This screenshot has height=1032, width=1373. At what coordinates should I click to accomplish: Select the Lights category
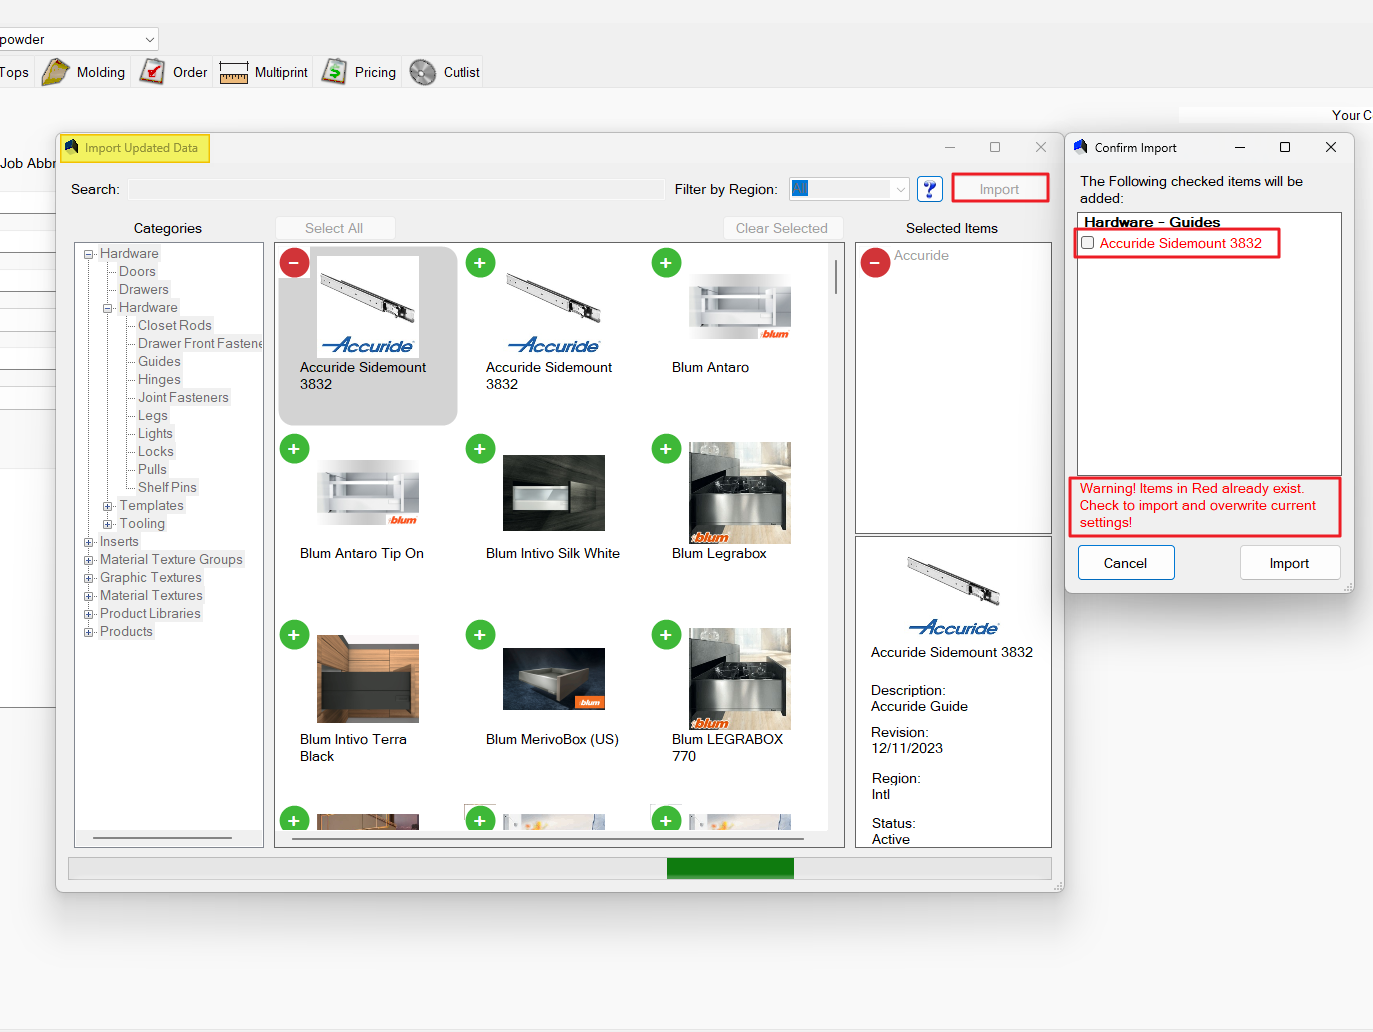(155, 434)
